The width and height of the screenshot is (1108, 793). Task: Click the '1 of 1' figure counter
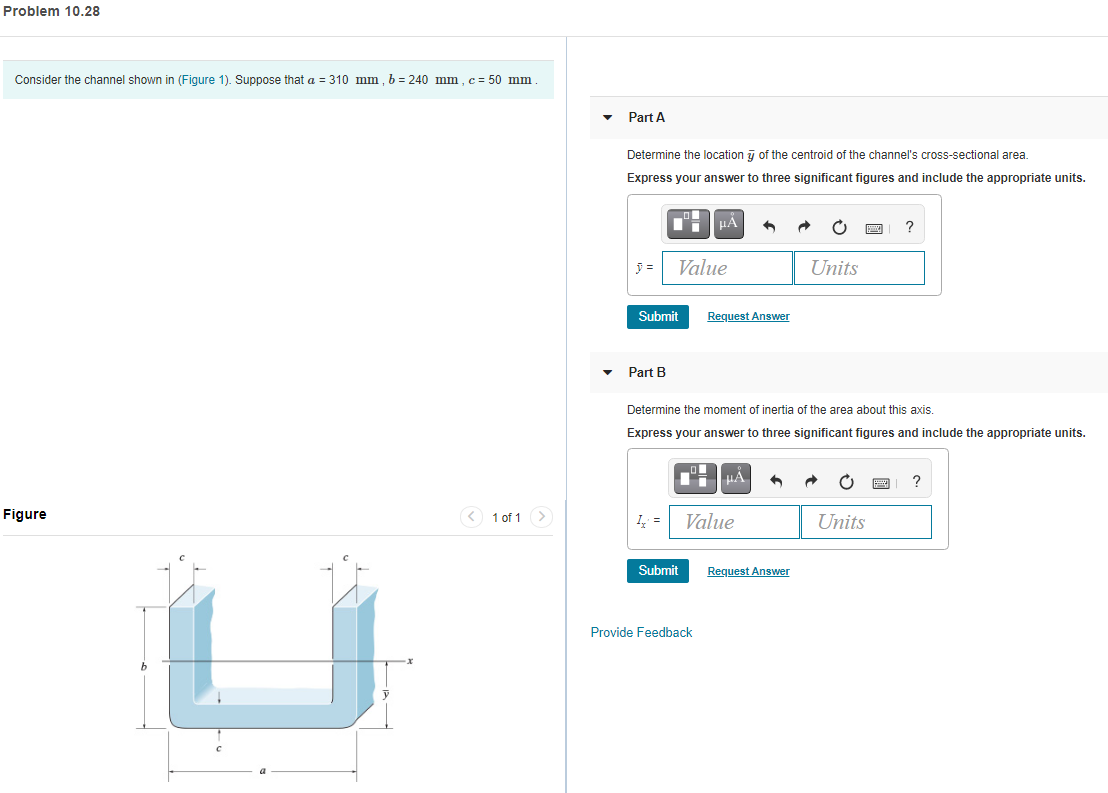506,517
